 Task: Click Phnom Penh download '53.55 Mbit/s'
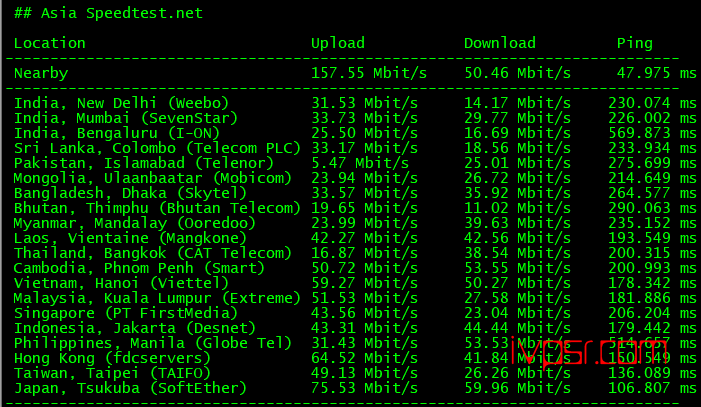[x=518, y=268]
